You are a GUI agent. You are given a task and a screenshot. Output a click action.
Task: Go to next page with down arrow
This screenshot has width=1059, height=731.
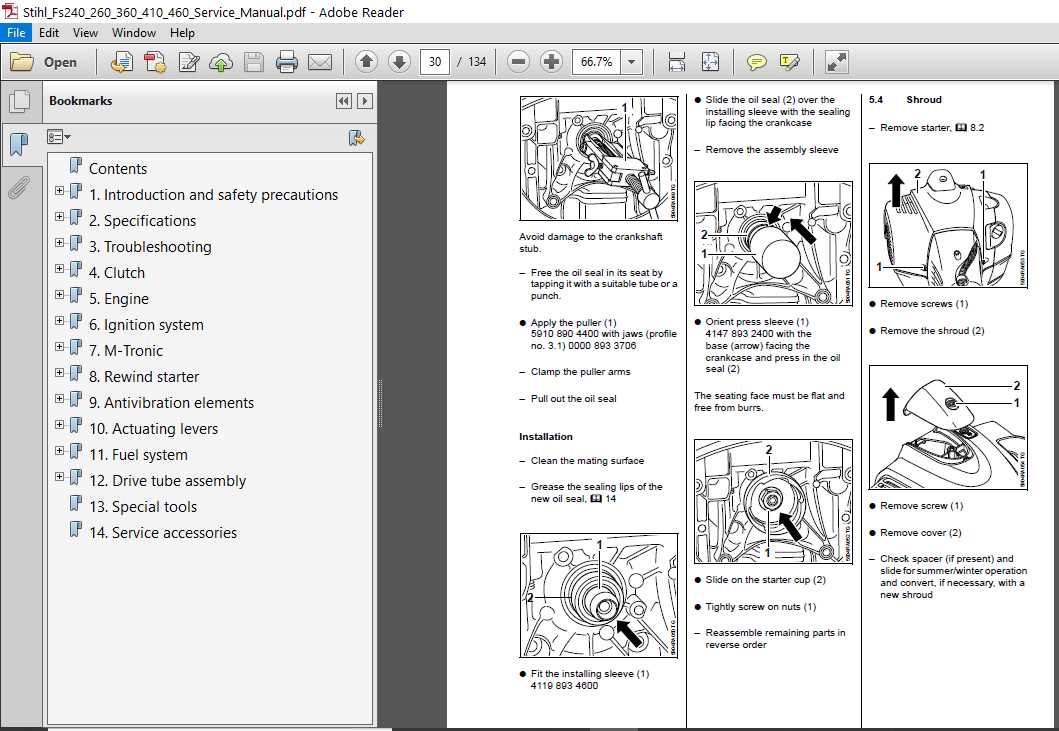coord(399,62)
